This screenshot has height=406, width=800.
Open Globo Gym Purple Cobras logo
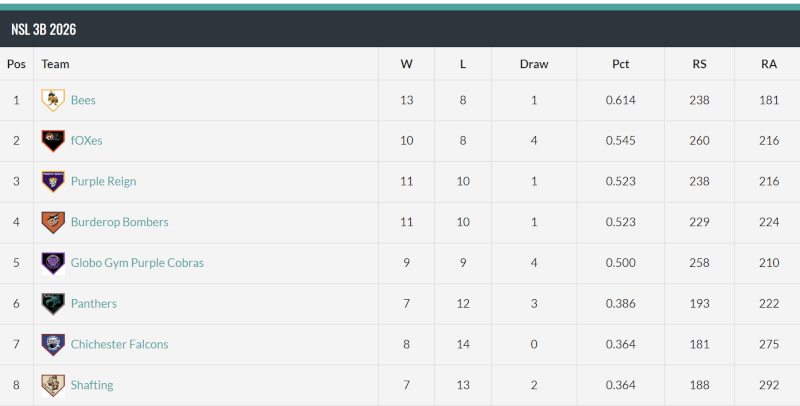pyautogui.click(x=53, y=263)
